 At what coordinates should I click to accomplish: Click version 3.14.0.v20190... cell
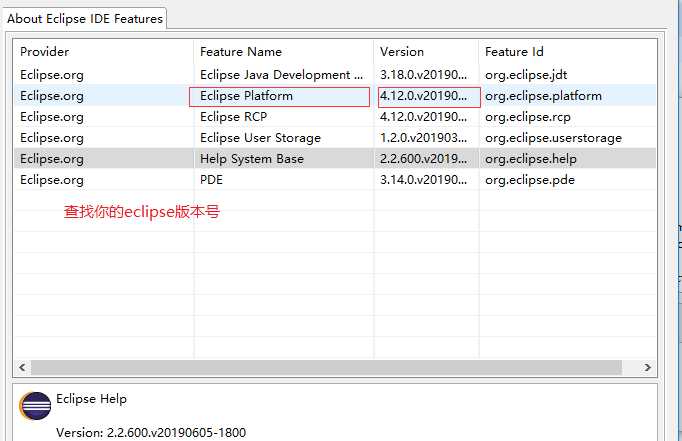click(423, 180)
